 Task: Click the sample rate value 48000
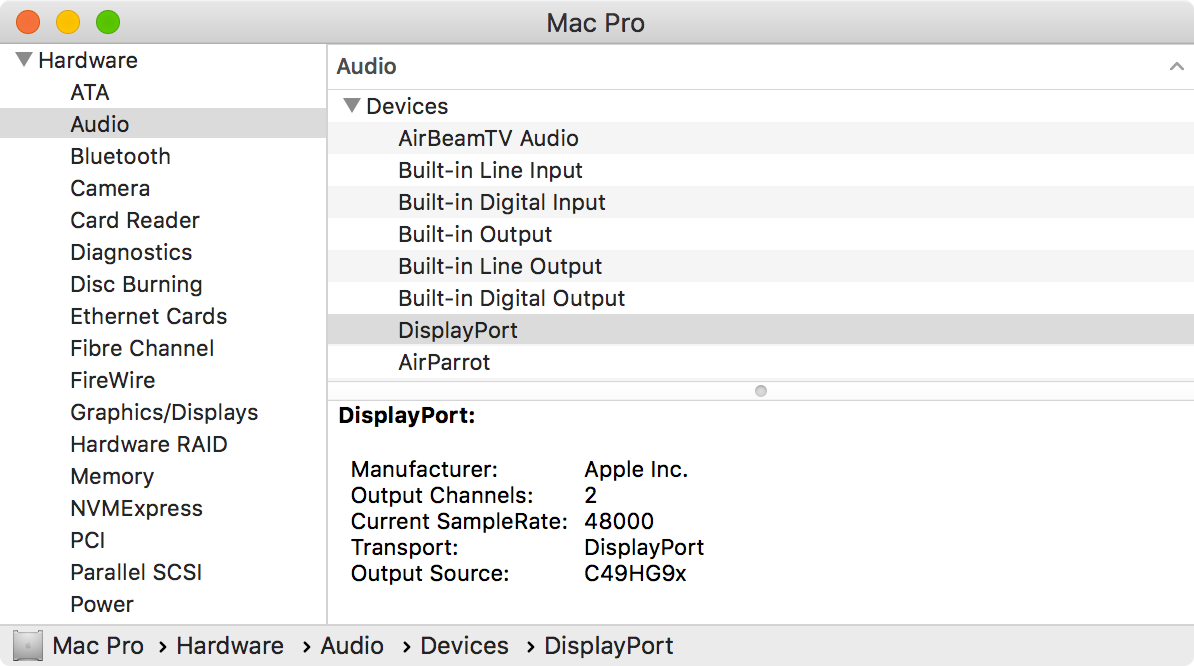click(x=619, y=521)
